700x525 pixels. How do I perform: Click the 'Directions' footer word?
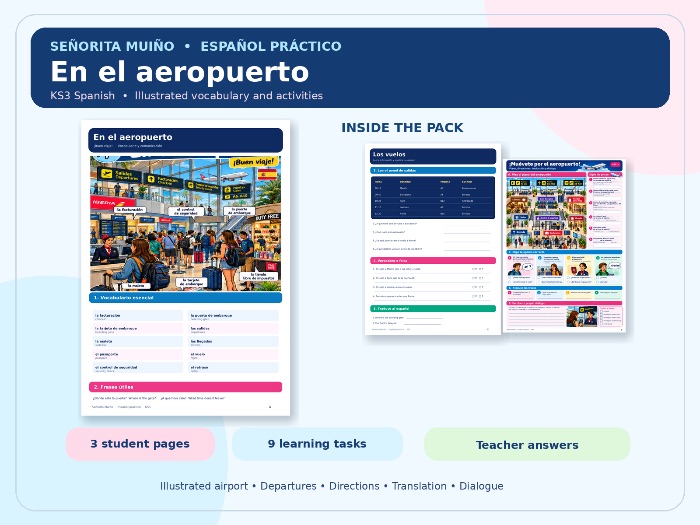[354, 486]
